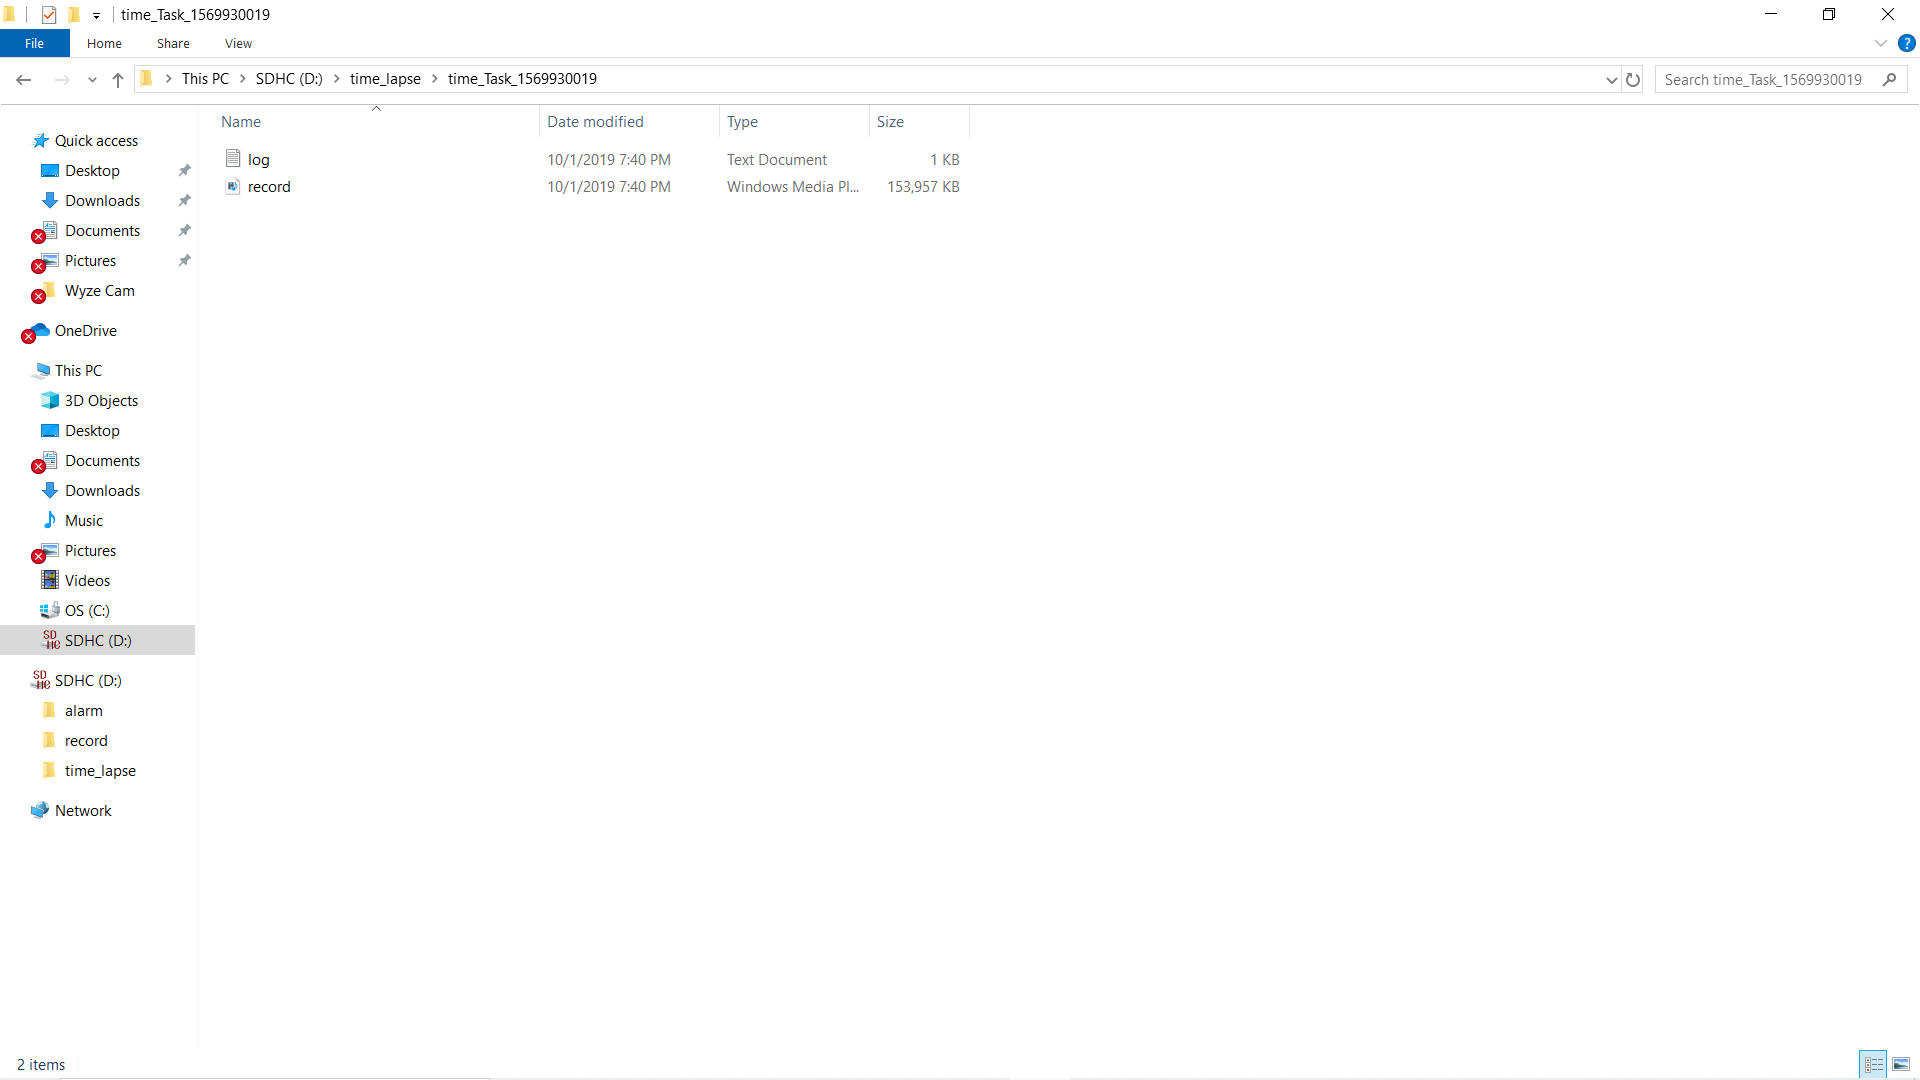
Task: Click the Up one level arrow
Action: (118, 80)
